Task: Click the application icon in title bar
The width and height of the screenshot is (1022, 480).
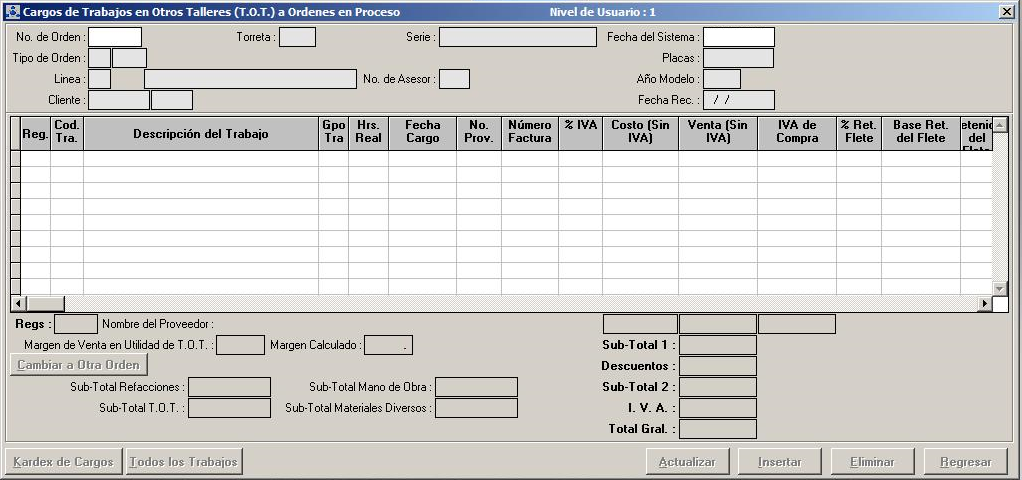Action: (x=11, y=12)
